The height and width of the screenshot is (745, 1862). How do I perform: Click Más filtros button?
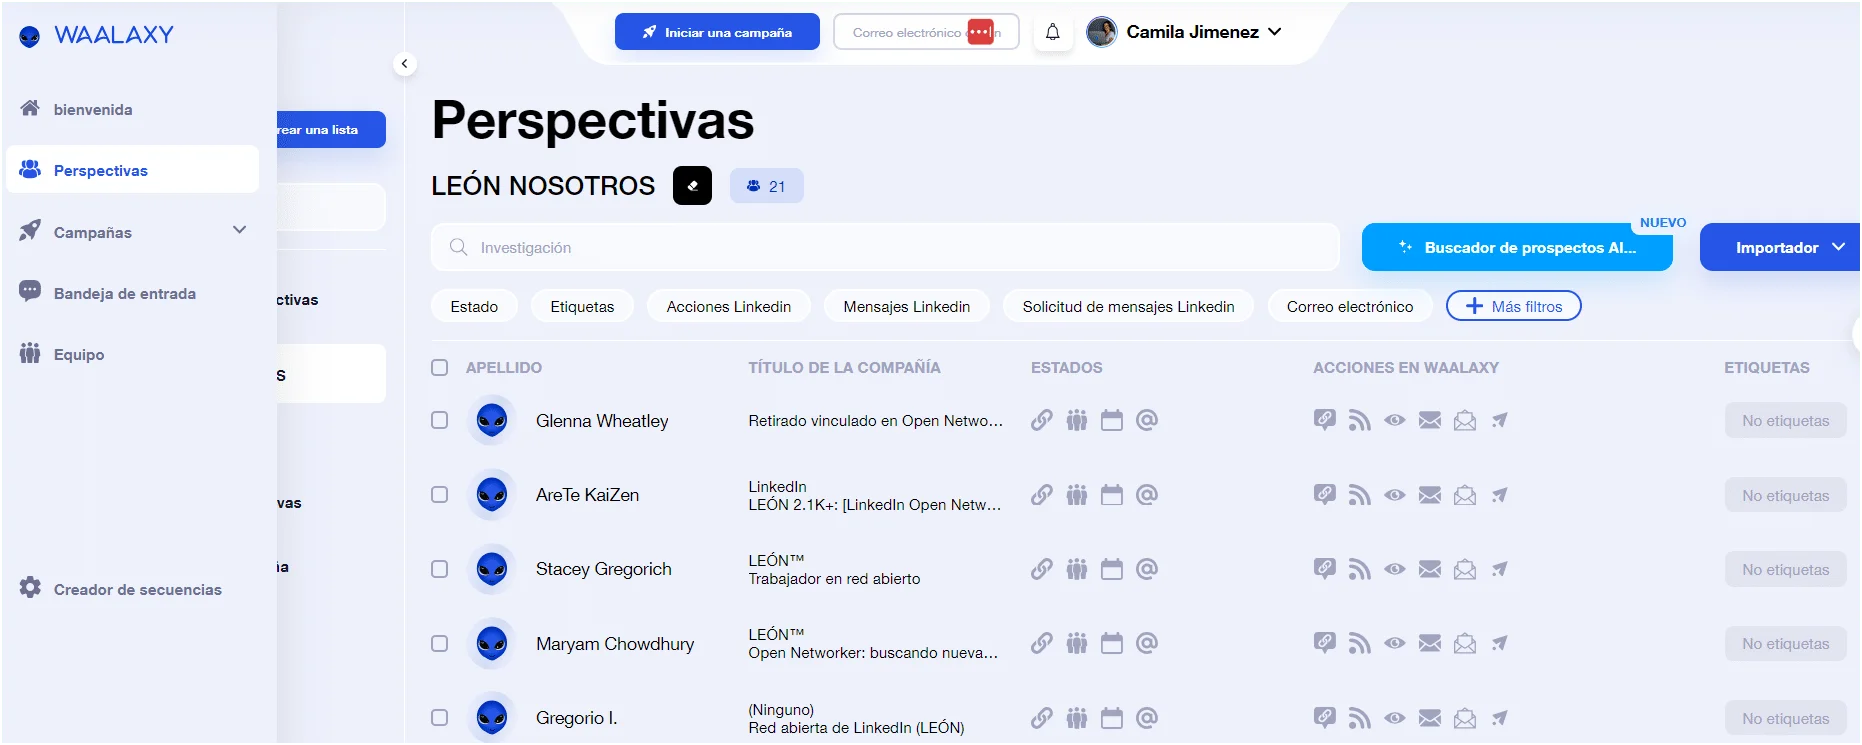tap(1514, 306)
